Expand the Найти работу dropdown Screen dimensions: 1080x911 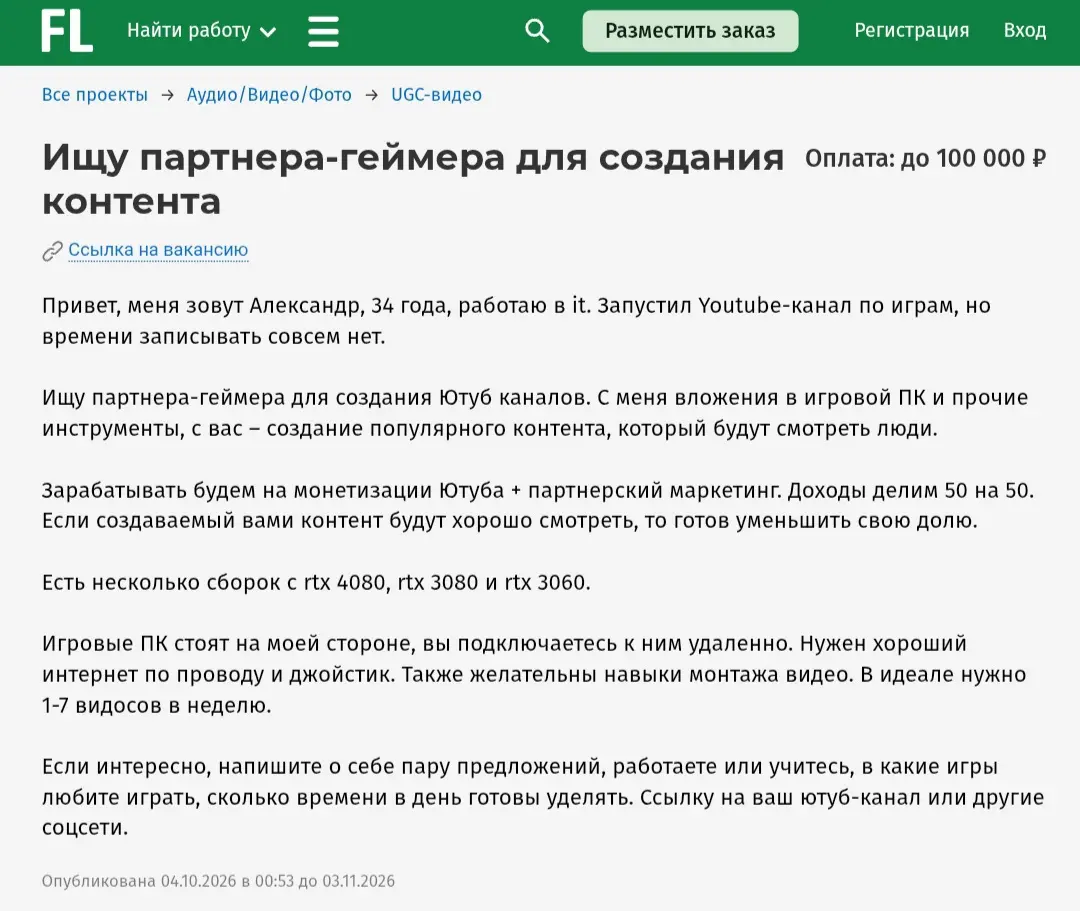(202, 31)
